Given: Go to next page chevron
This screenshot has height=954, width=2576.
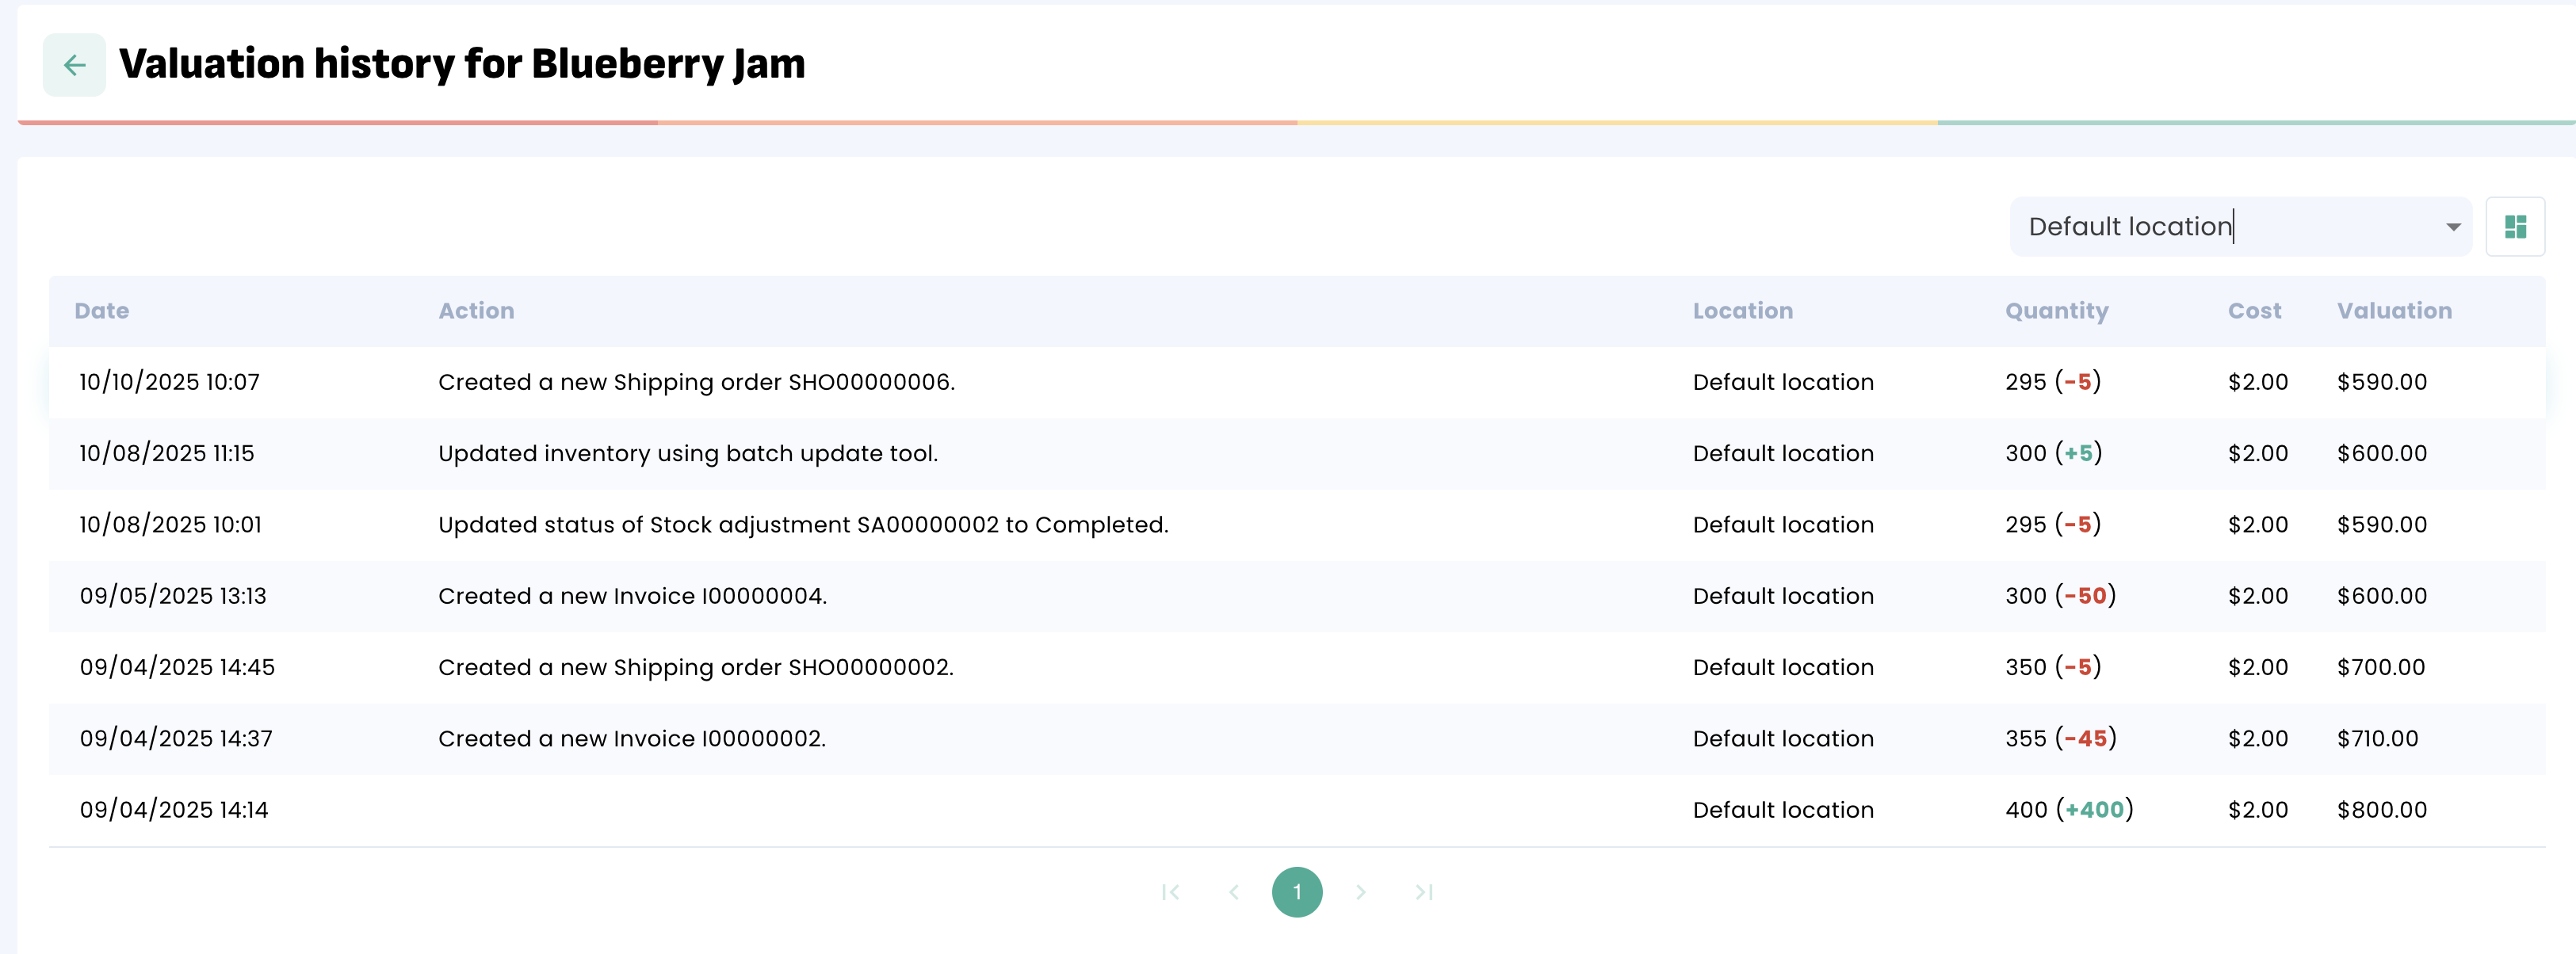Looking at the screenshot, I should (1360, 892).
